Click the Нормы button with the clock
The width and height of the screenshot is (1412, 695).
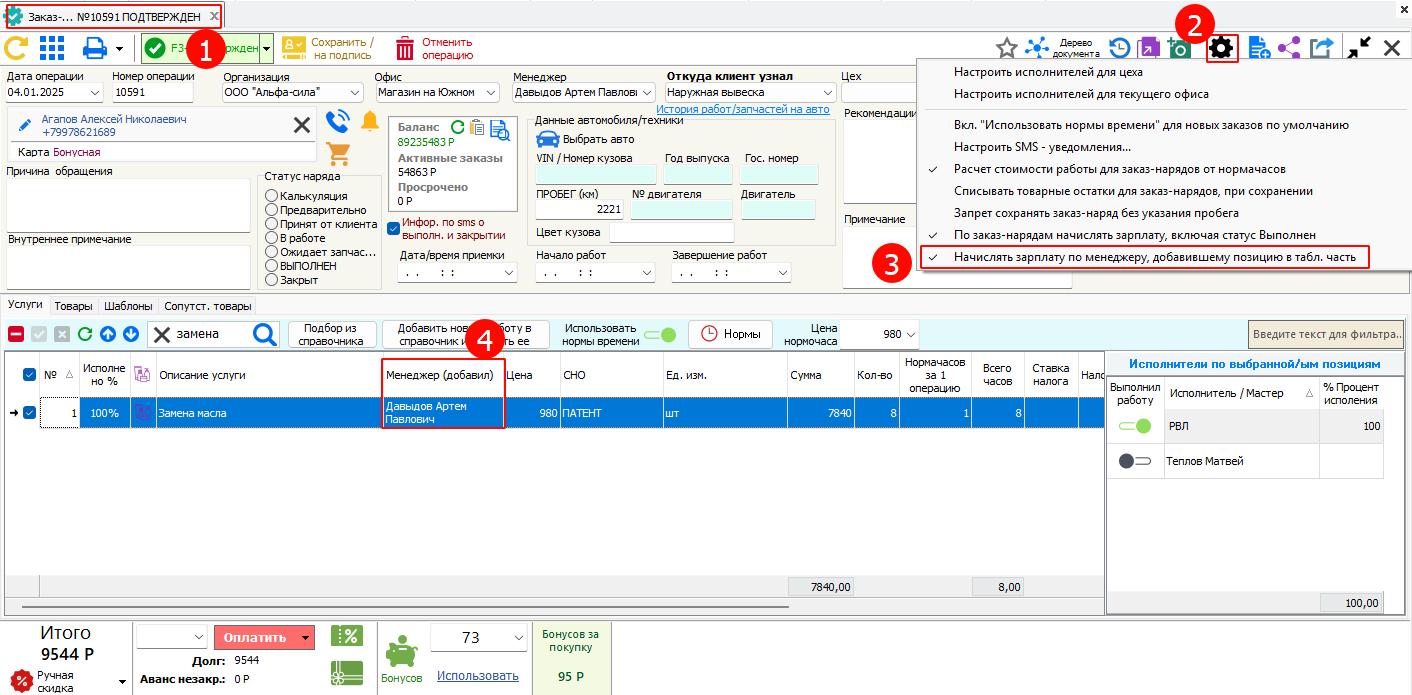(x=730, y=334)
